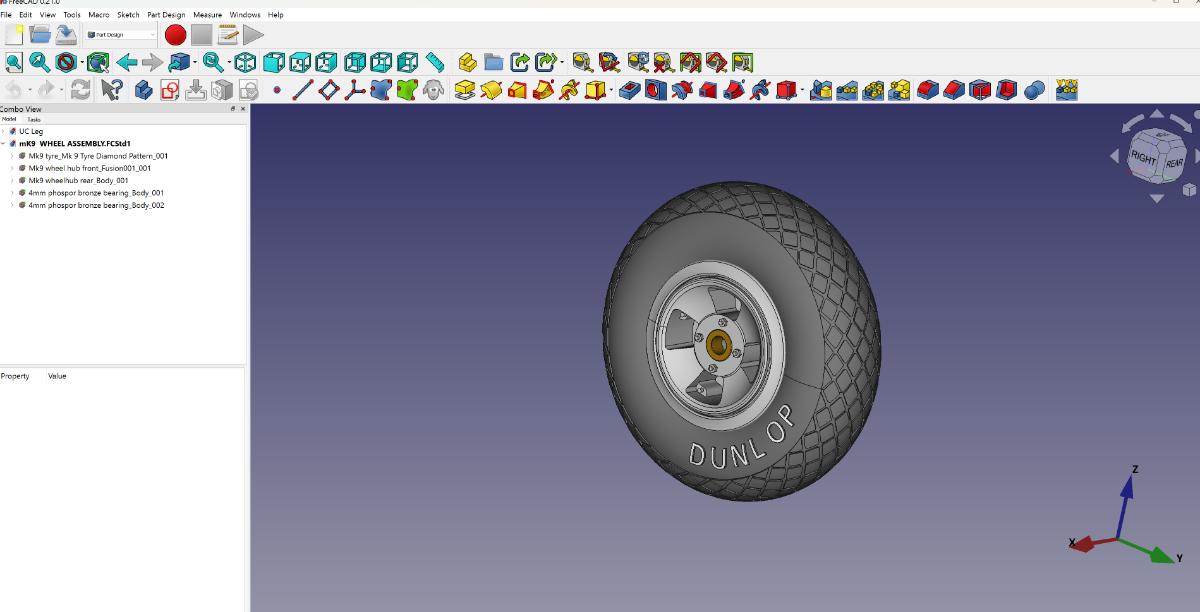Expand the UC Leg tree item
Image resolution: width=1200 pixels, height=612 pixels.
[x=4, y=131]
